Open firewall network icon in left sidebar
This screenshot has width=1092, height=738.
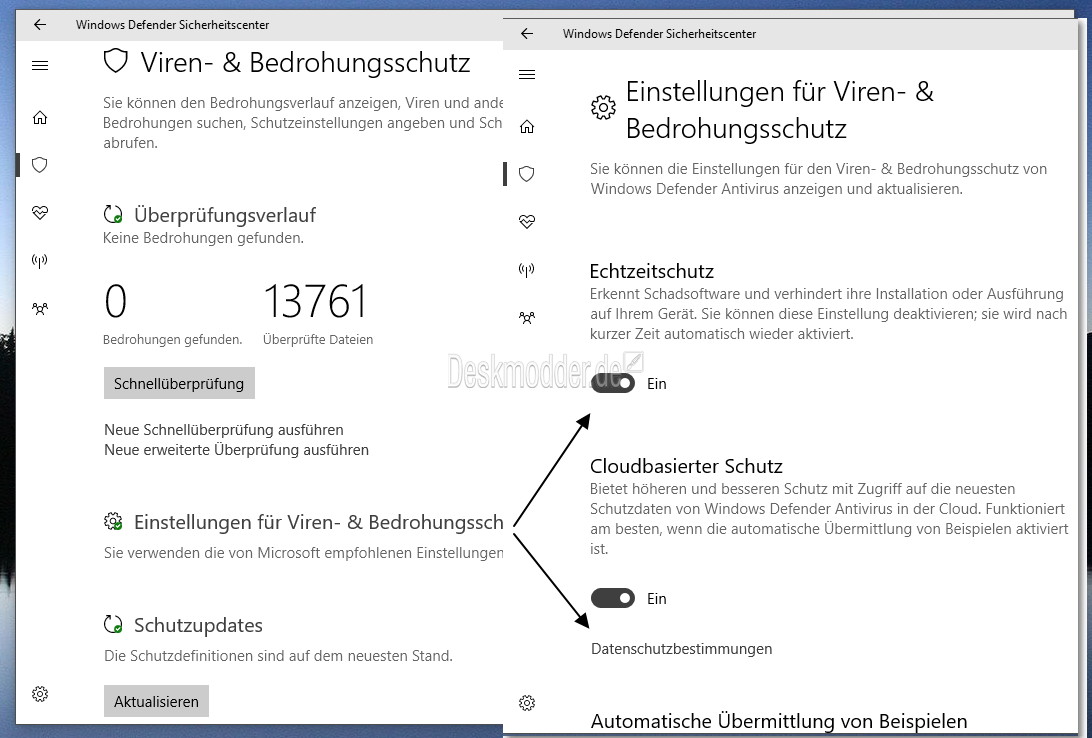click(40, 261)
